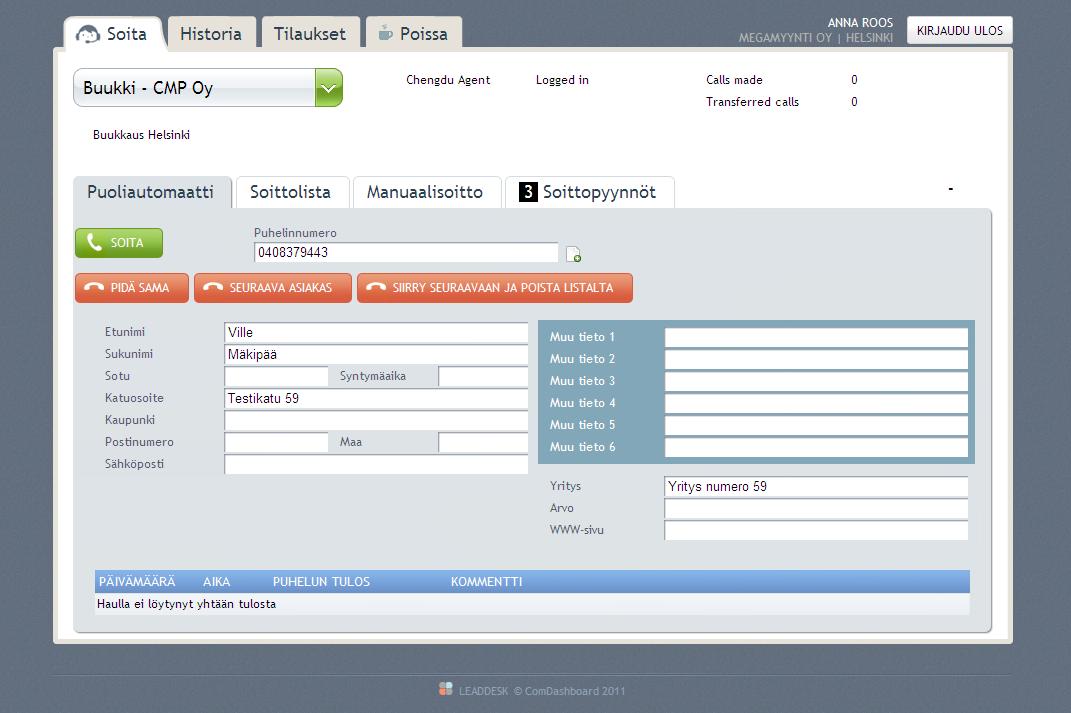Click the KIRJAUDU ULOS logout button
The height and width of the screenshot is (713, 1071).
pyautogui.click(x=959, y=31)
